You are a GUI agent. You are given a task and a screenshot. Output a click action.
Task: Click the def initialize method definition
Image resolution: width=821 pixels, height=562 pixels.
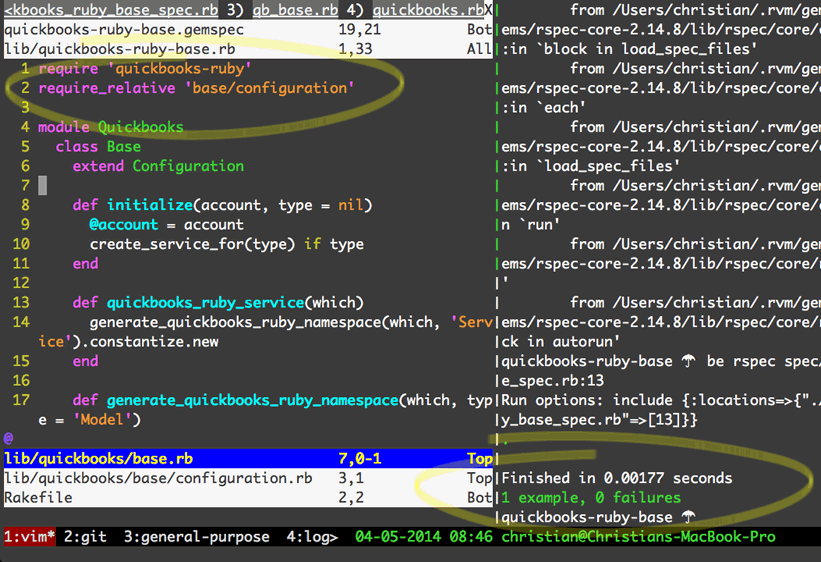[x=223, y=205]
